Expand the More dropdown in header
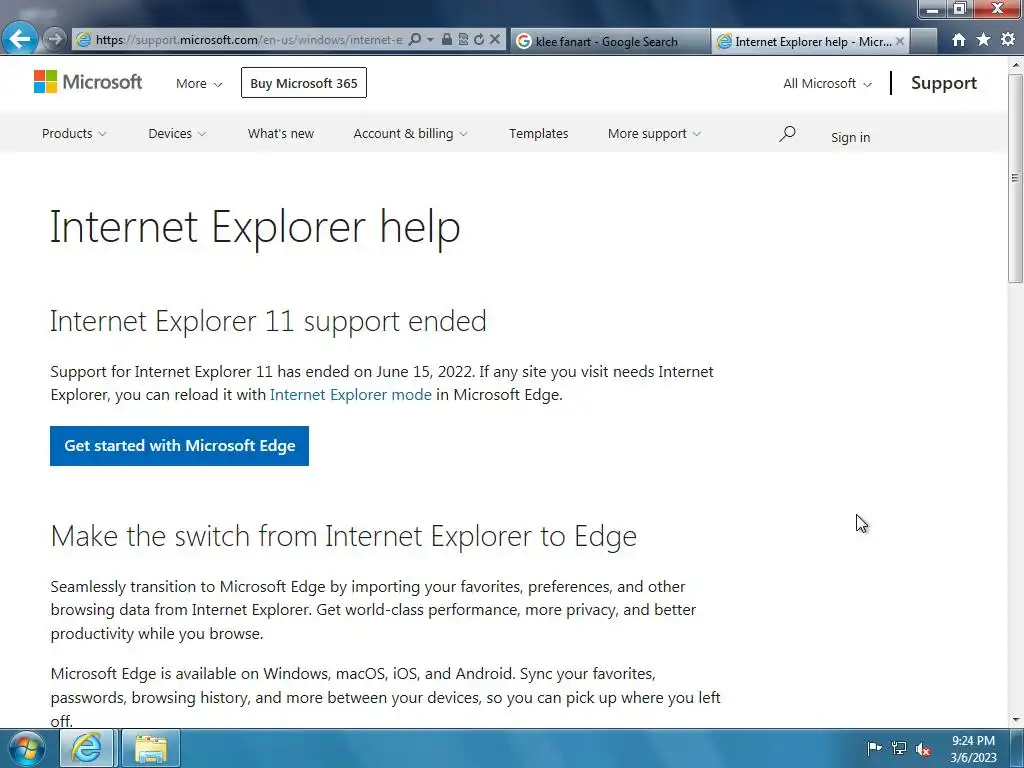Screen dimensions: 1024x768 [x=199, y=84]
